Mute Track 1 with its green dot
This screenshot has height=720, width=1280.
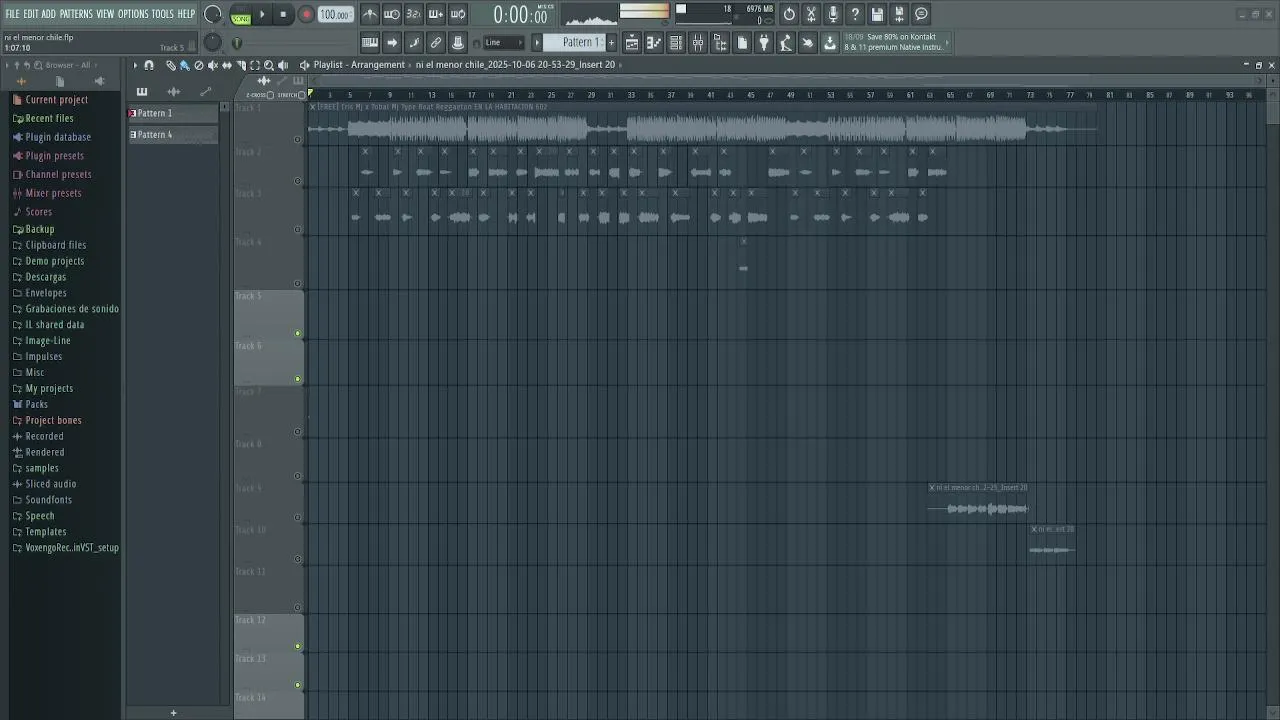(297, 139)
